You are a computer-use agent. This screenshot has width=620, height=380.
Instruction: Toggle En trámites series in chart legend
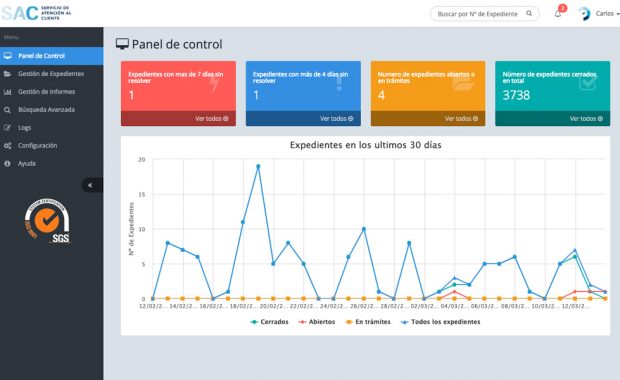[x=368, y=322]
